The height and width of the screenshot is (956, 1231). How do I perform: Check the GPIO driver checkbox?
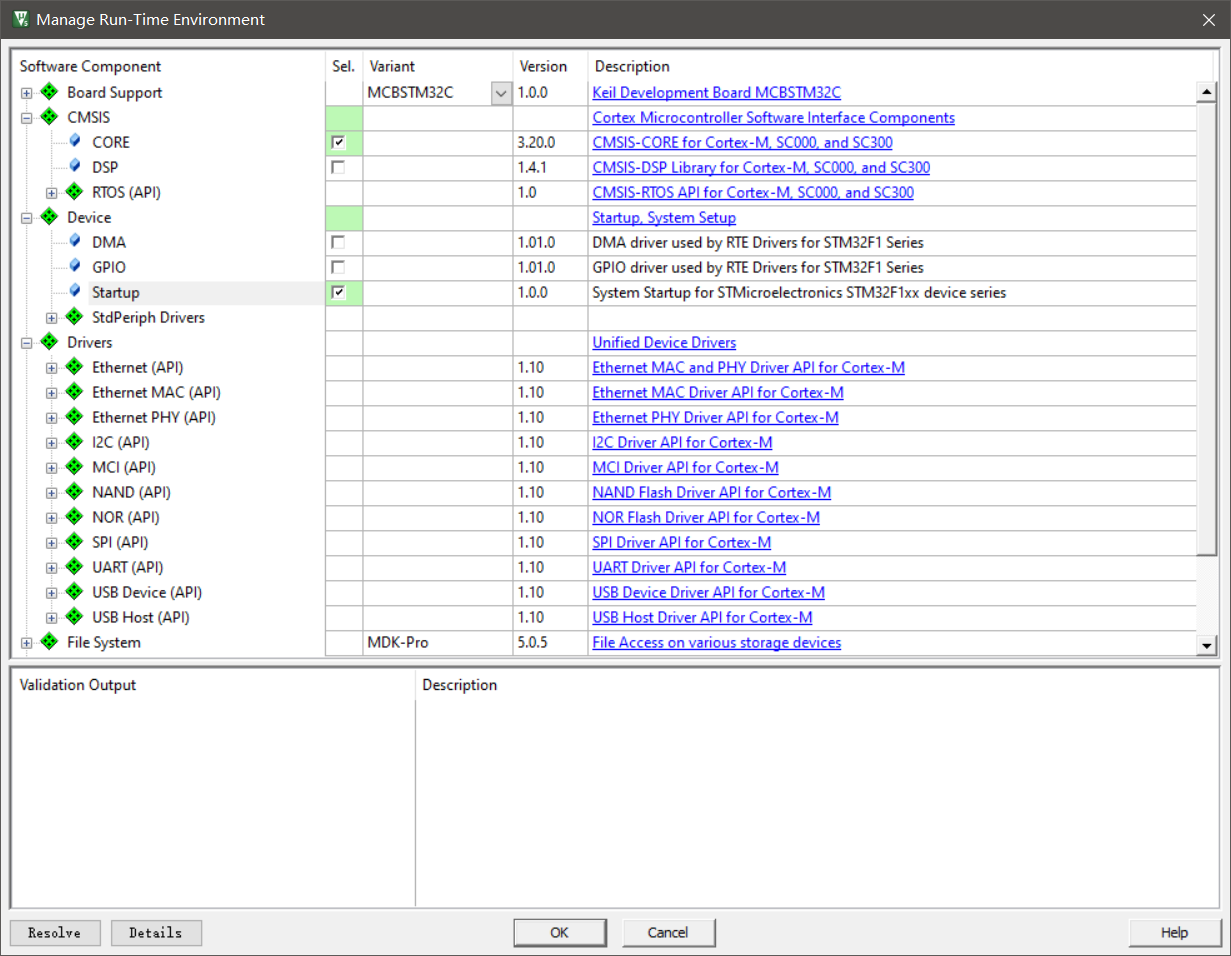coord(338,267)
